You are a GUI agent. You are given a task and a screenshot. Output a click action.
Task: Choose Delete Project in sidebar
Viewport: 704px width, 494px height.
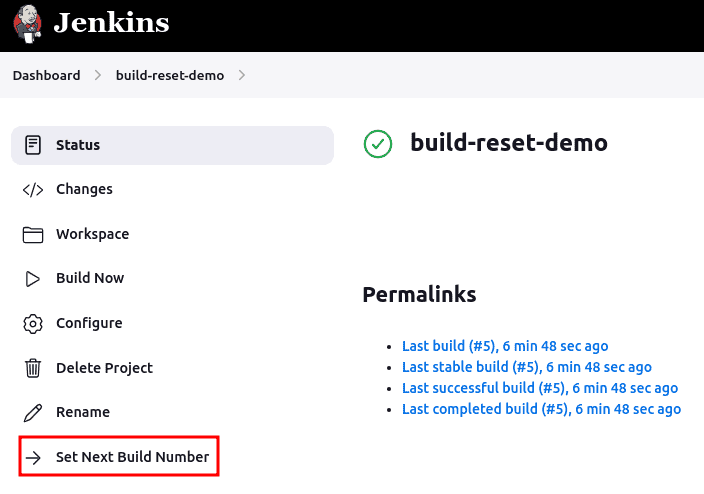click(104, 368)
